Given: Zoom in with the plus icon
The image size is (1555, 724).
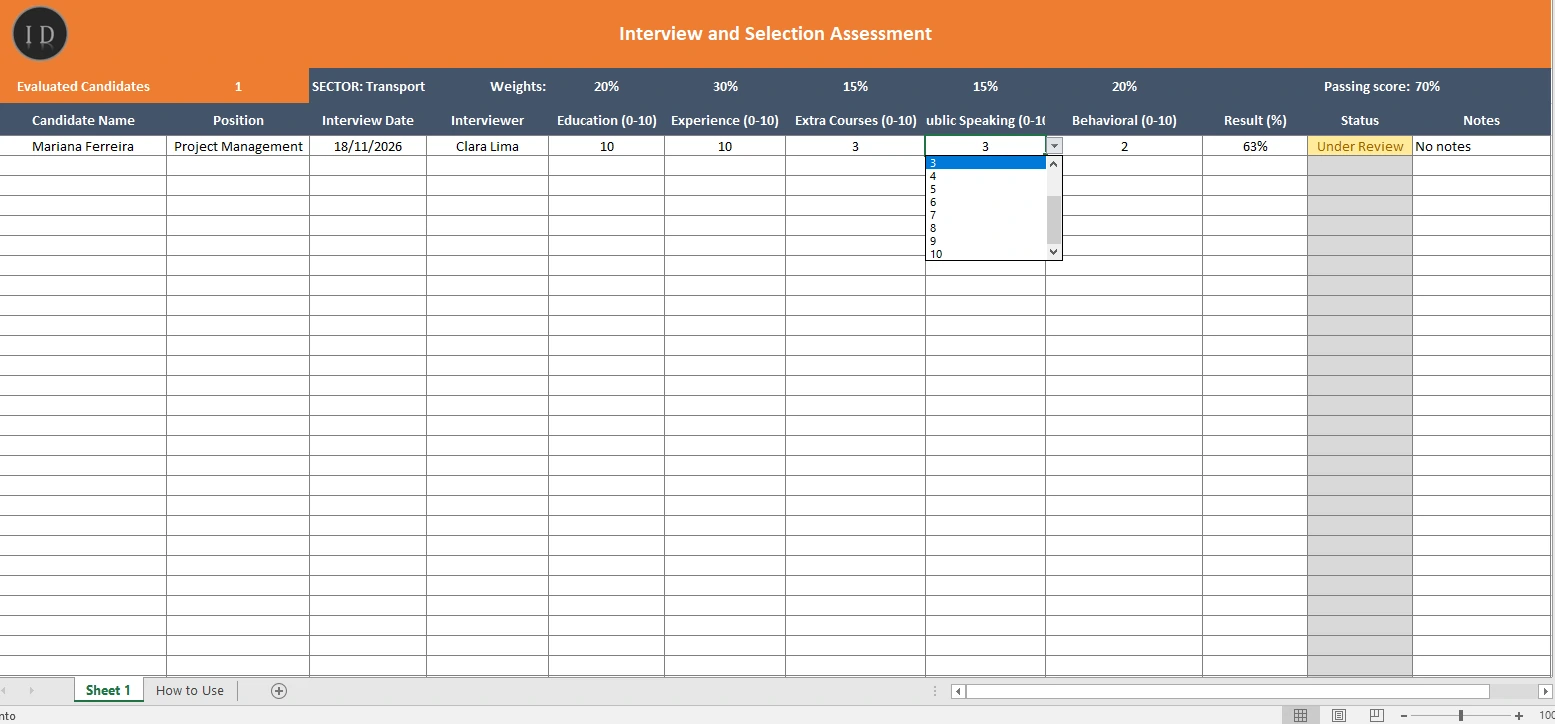Looking at the screenshot, I should [1519, 716].
